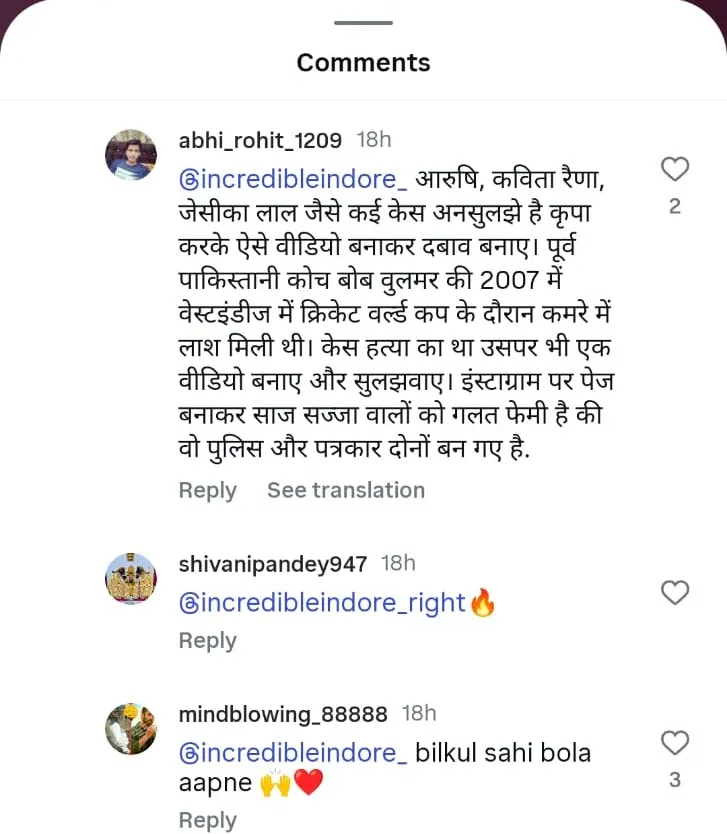Reply to mindblowing_88888's comment
The height and width of the screenshot is (834, 727).
[x=207, y=821]
